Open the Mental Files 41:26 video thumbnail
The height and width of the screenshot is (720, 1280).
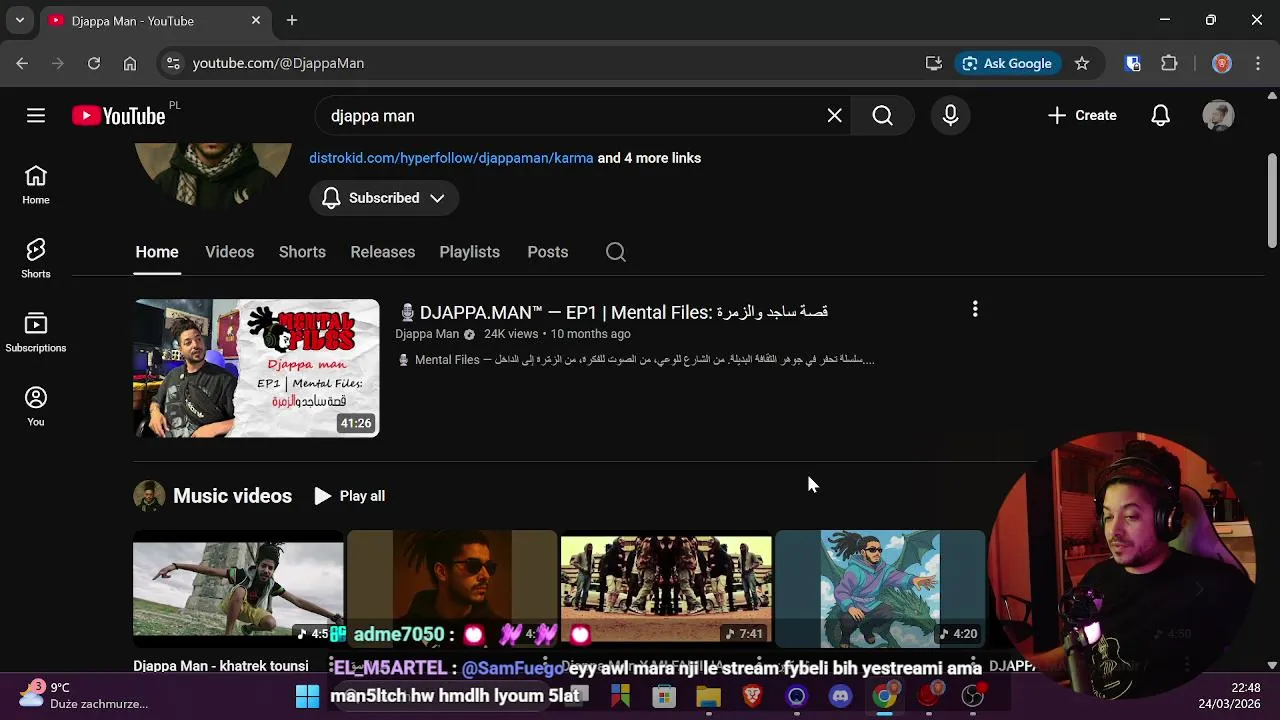(257, 368)
